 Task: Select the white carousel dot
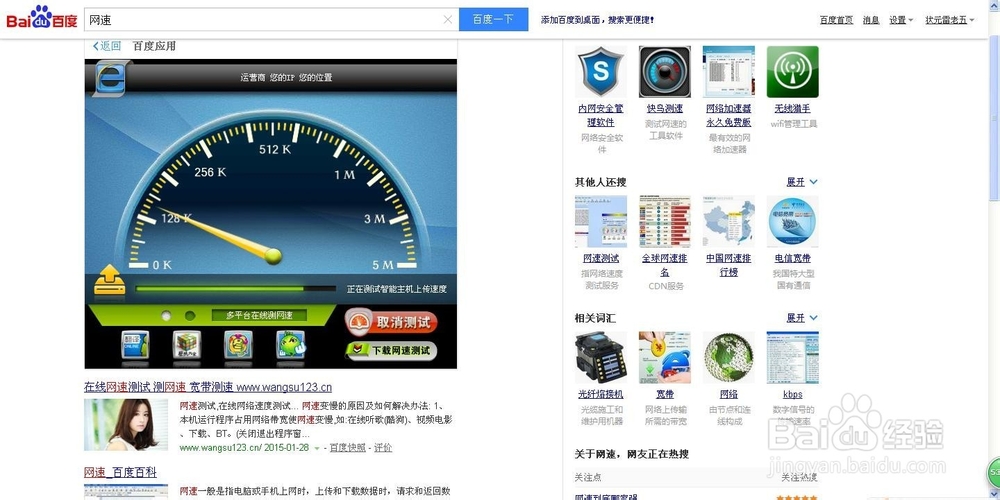tap(166, 316)
